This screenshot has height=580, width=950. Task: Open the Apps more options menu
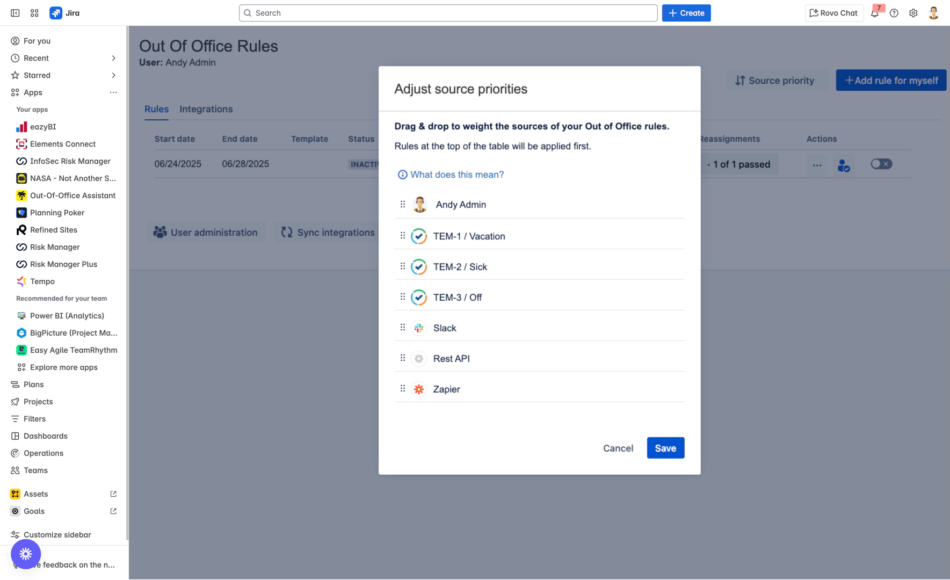[113, 92]
